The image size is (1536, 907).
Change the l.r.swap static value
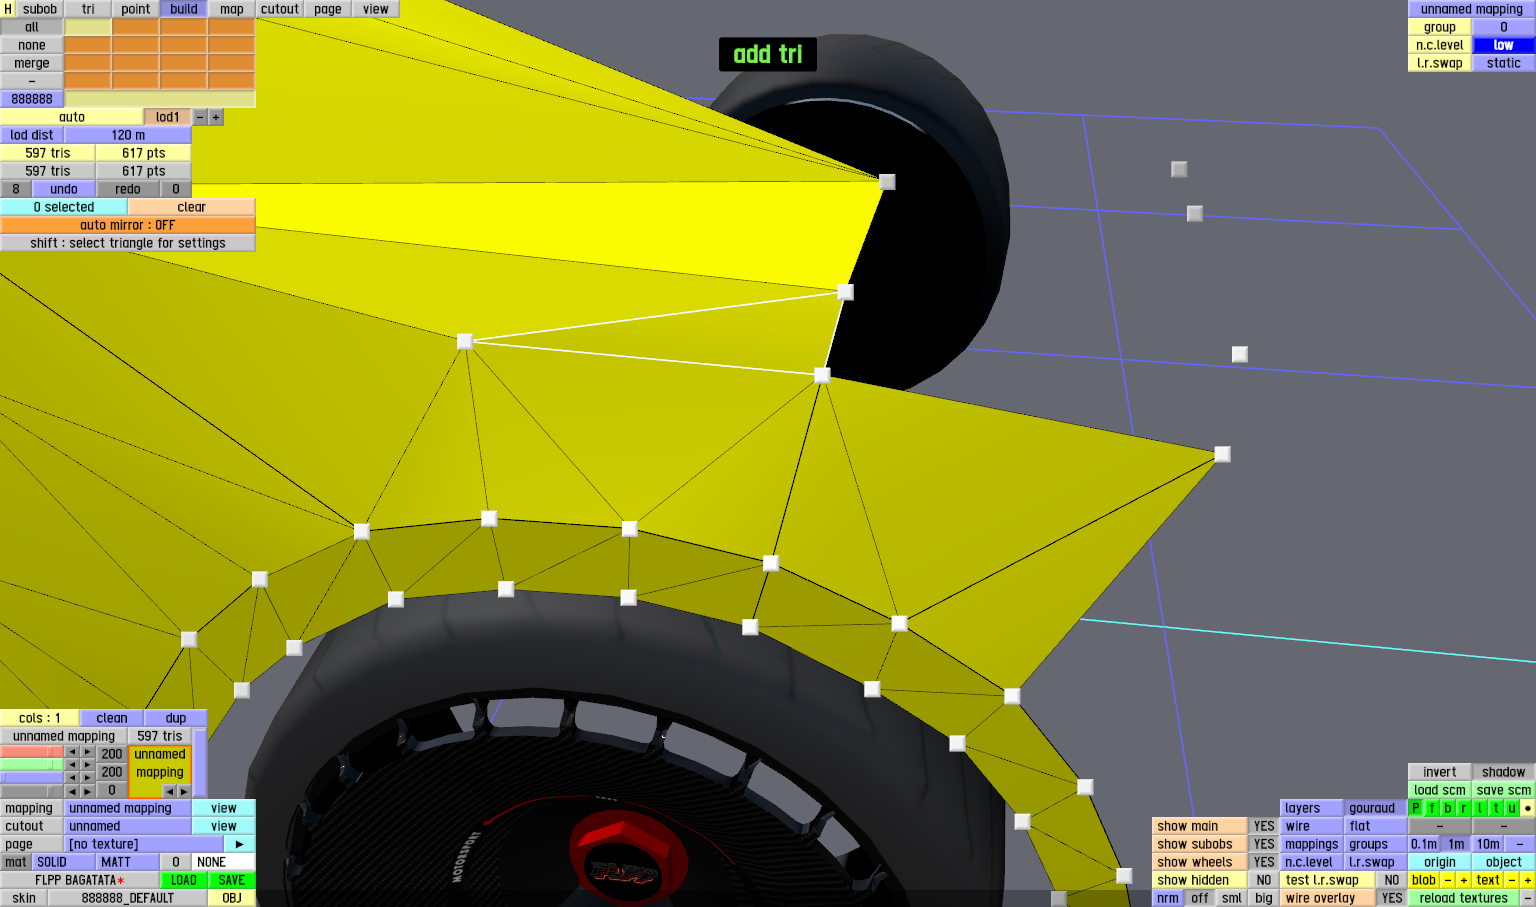(1504, 63)
